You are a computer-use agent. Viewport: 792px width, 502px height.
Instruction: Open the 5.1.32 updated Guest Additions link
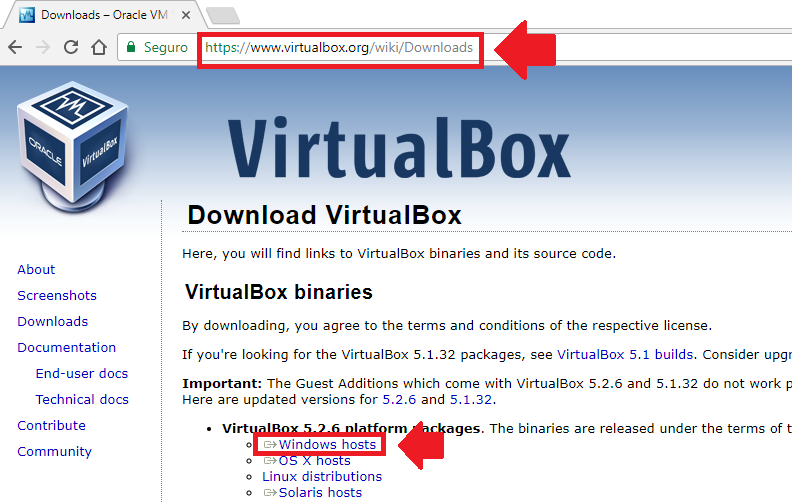click(x=471, y=399)
